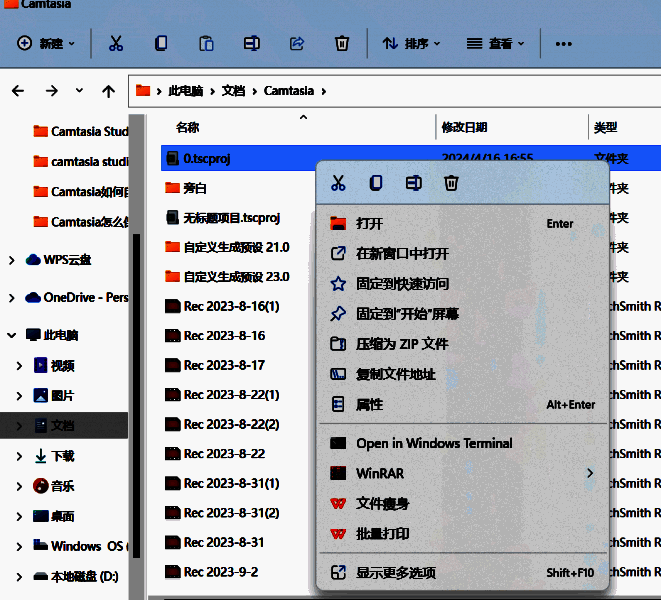Click the paste icon in the top toolbar
661x600 pixels.
(206, 44)
